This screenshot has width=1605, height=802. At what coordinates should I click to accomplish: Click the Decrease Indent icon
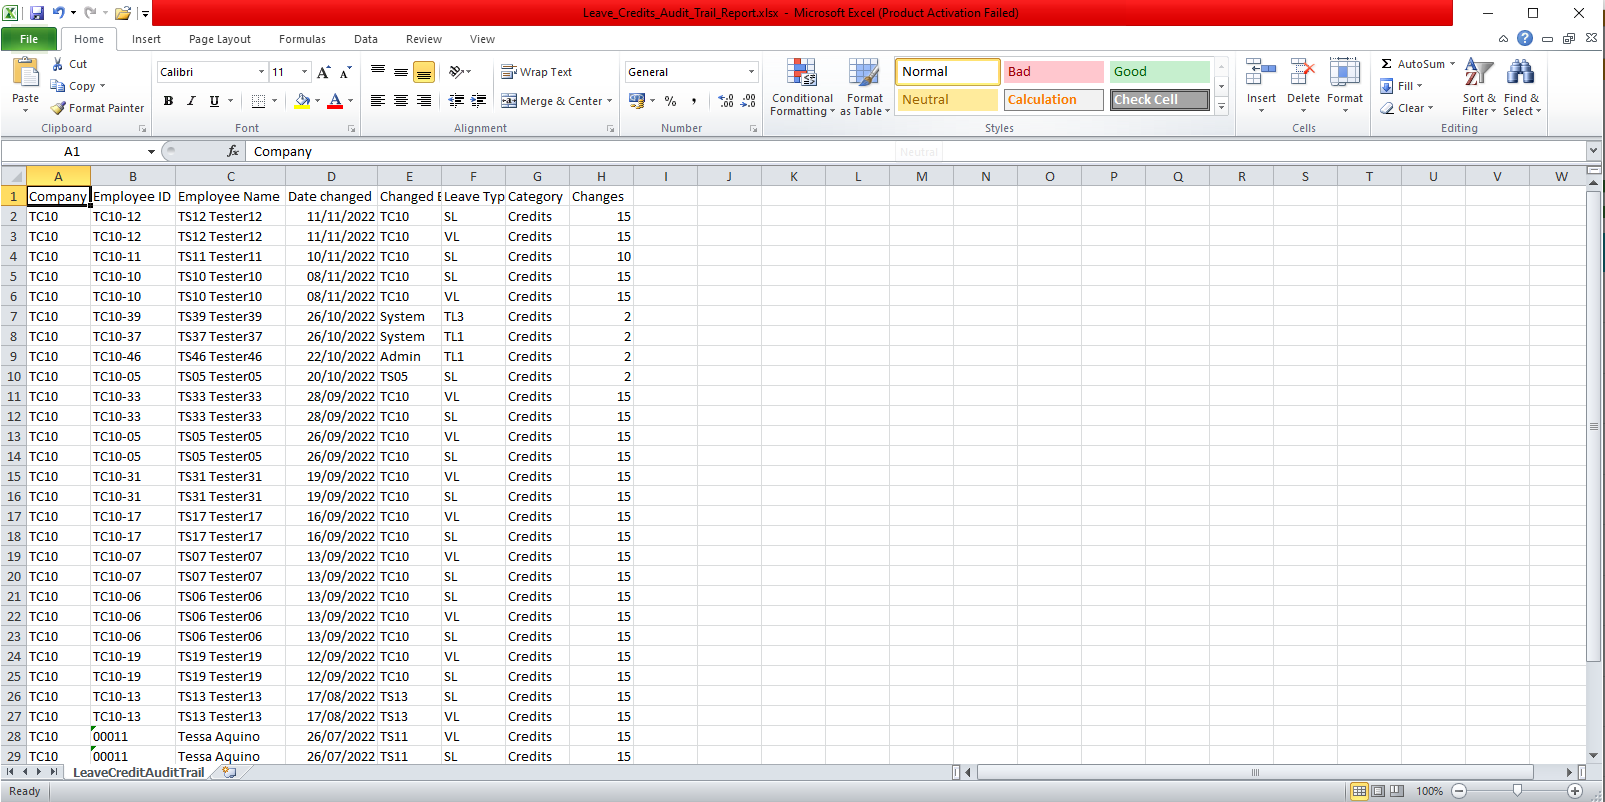pos(457,101)
